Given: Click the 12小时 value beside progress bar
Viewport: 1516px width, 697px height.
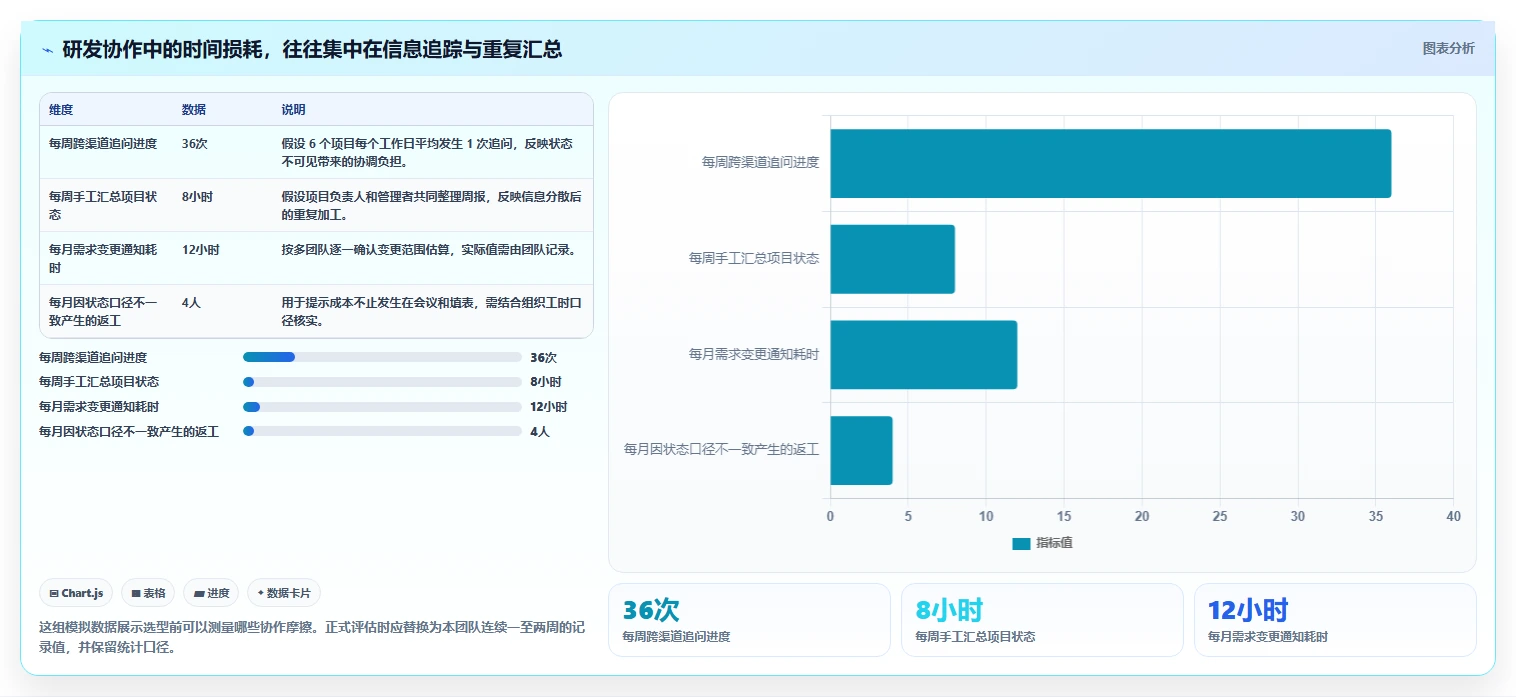Looking at the screenshot, I should click(x=549, y=407).
